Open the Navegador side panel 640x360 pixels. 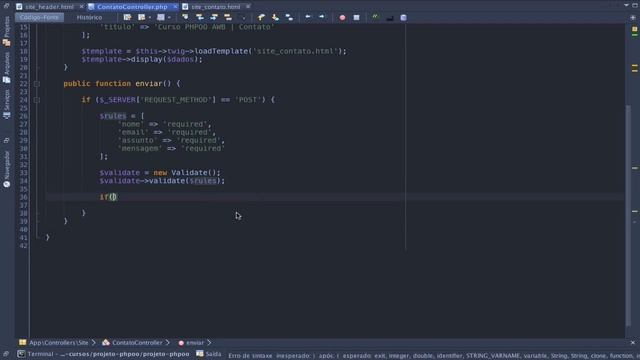tap(7, 169)
